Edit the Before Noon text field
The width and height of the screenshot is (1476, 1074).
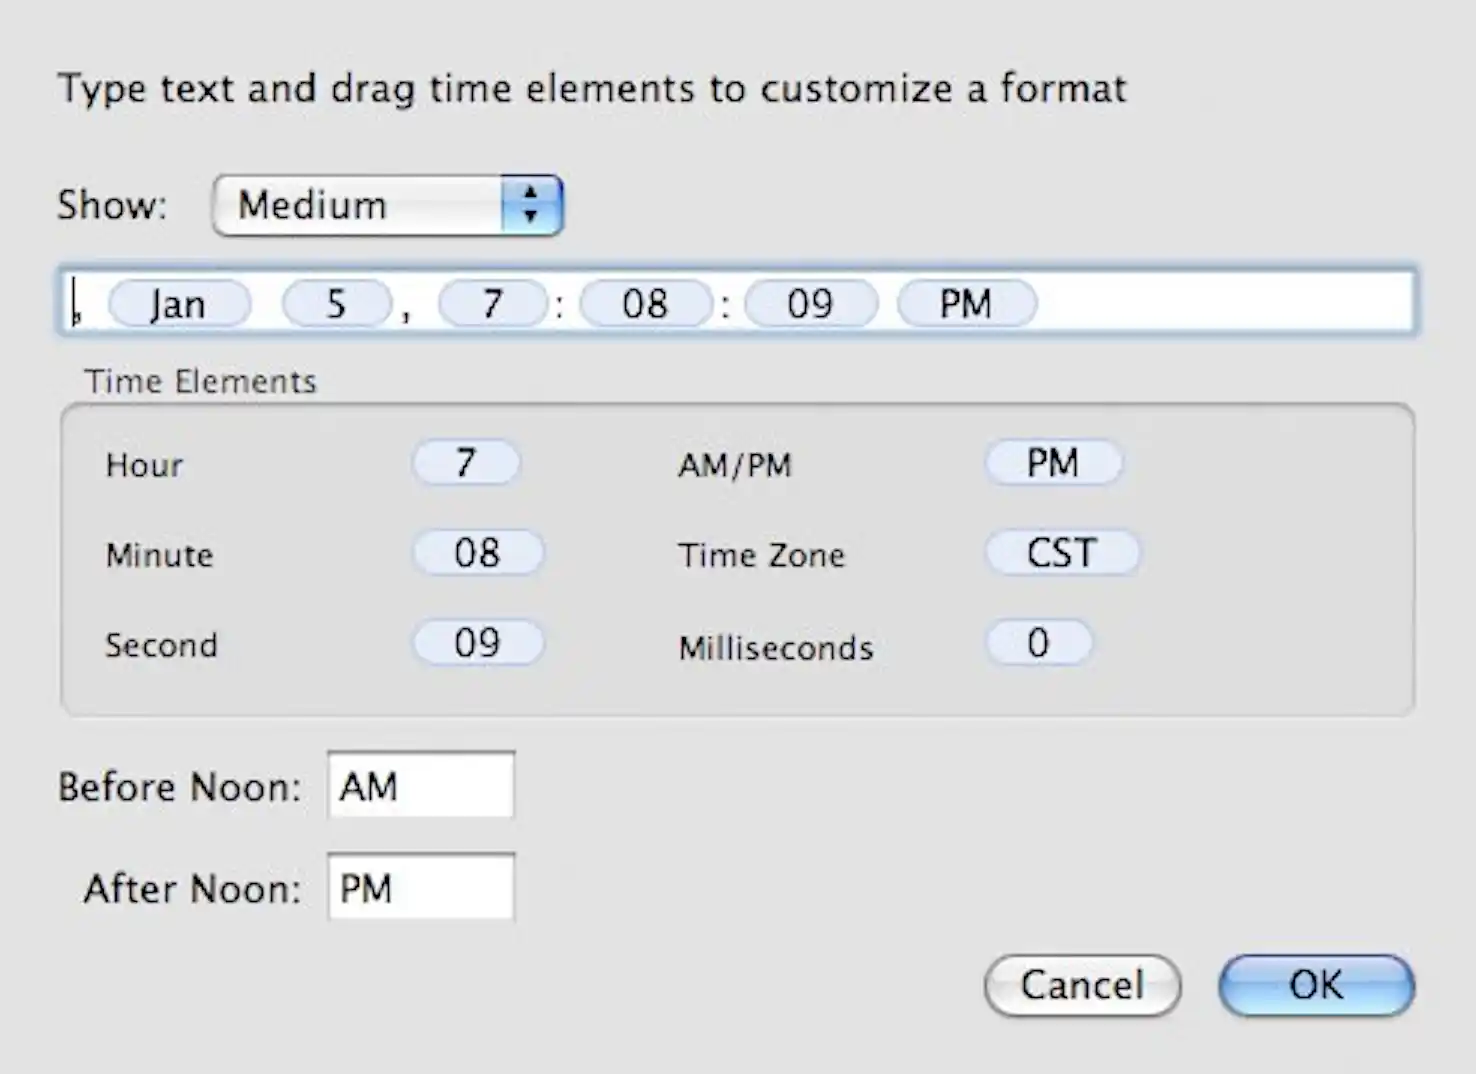(420, 786)
